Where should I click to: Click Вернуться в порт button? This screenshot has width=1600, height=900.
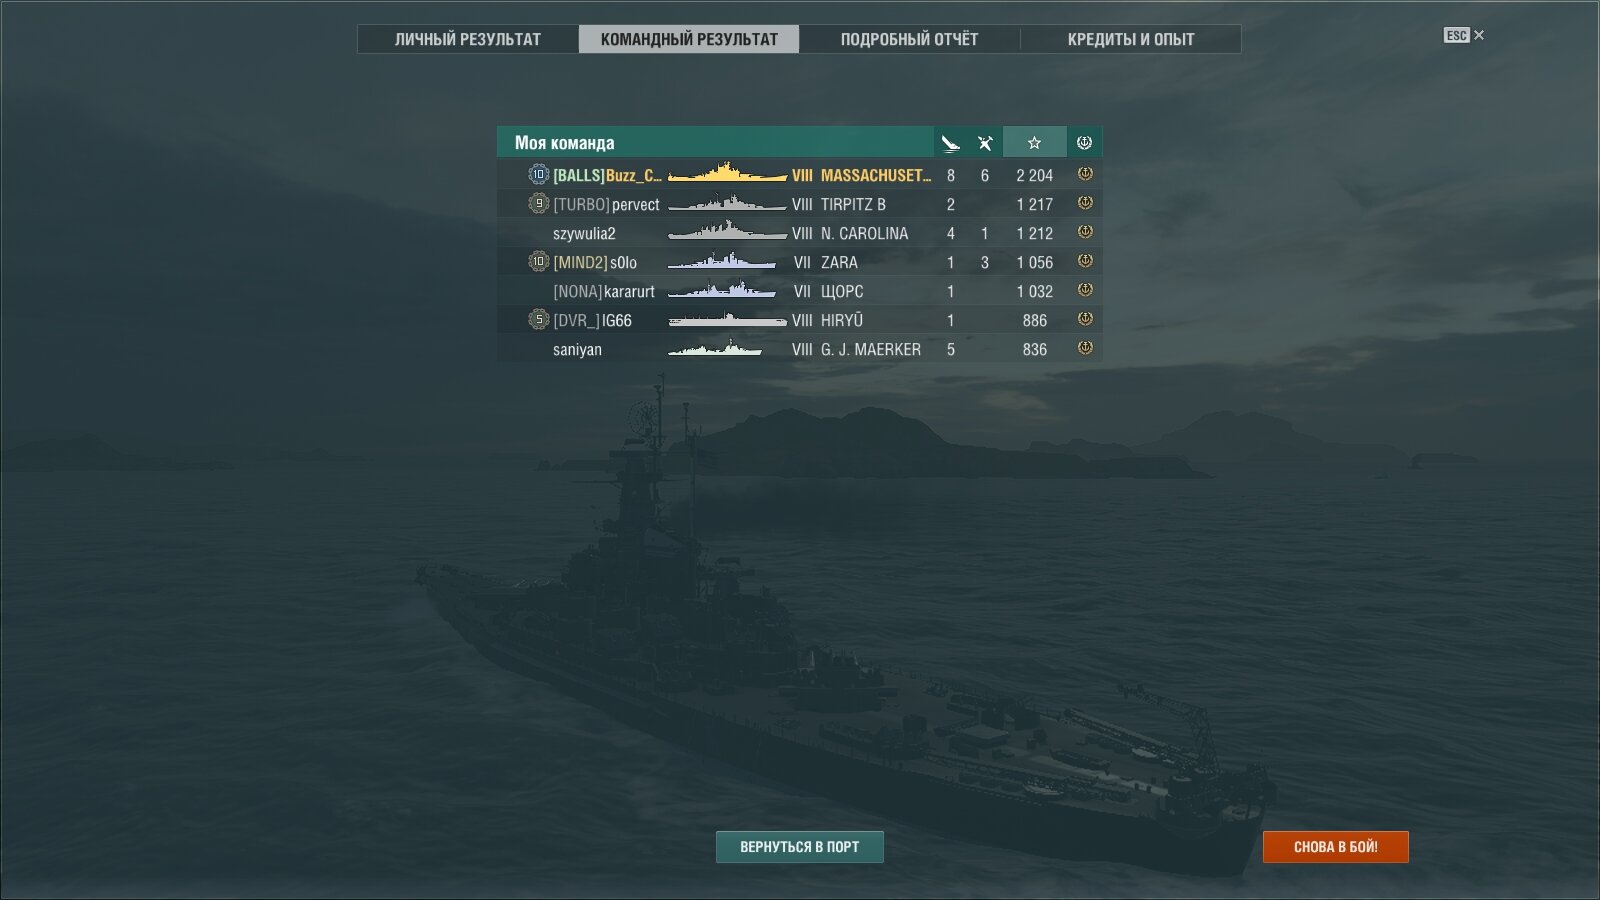(x=800, y=847)
